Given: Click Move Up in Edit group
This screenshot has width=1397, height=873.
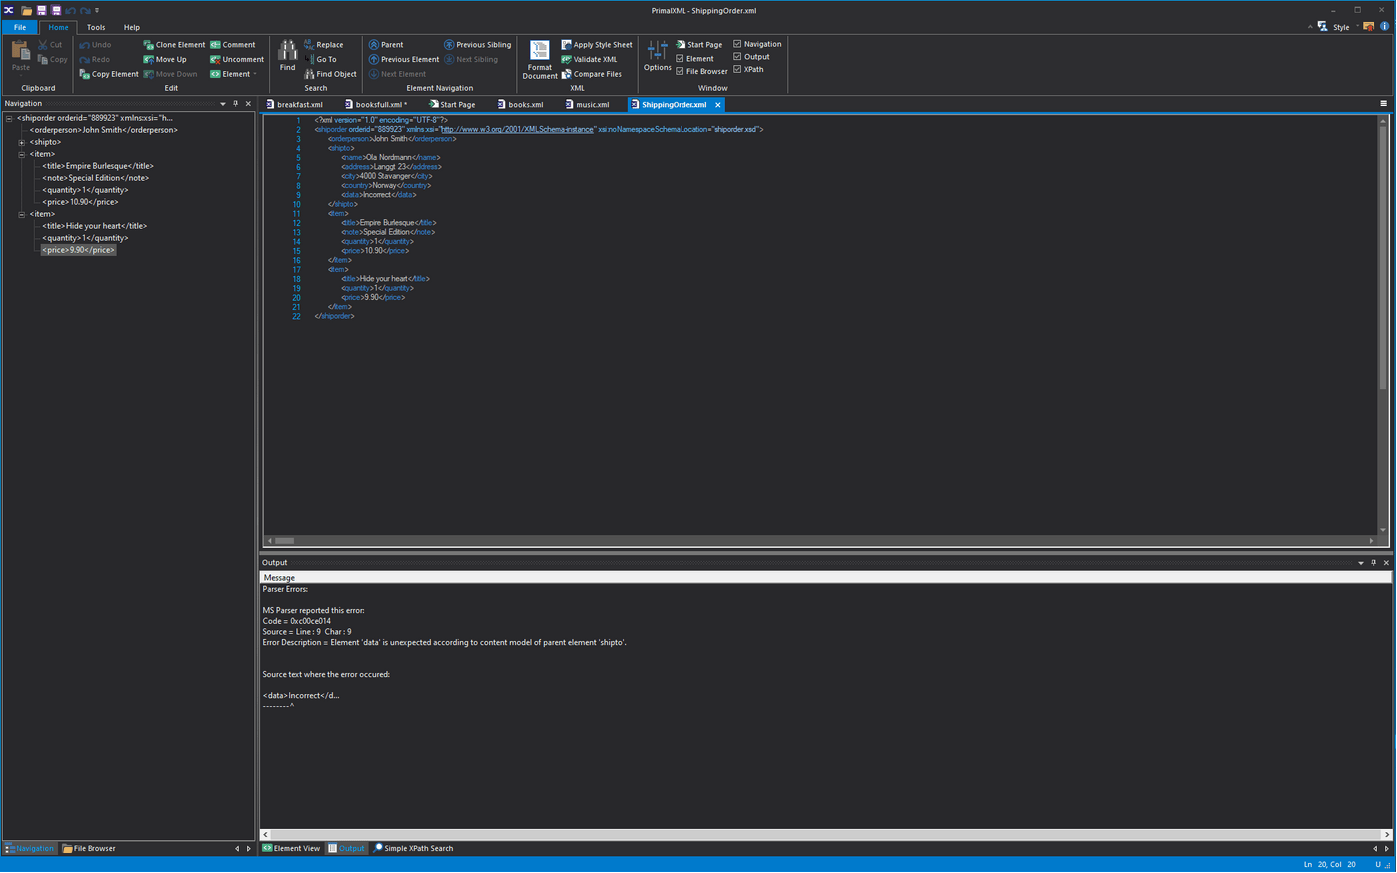Looking at the screenshot, I should 165,59.
